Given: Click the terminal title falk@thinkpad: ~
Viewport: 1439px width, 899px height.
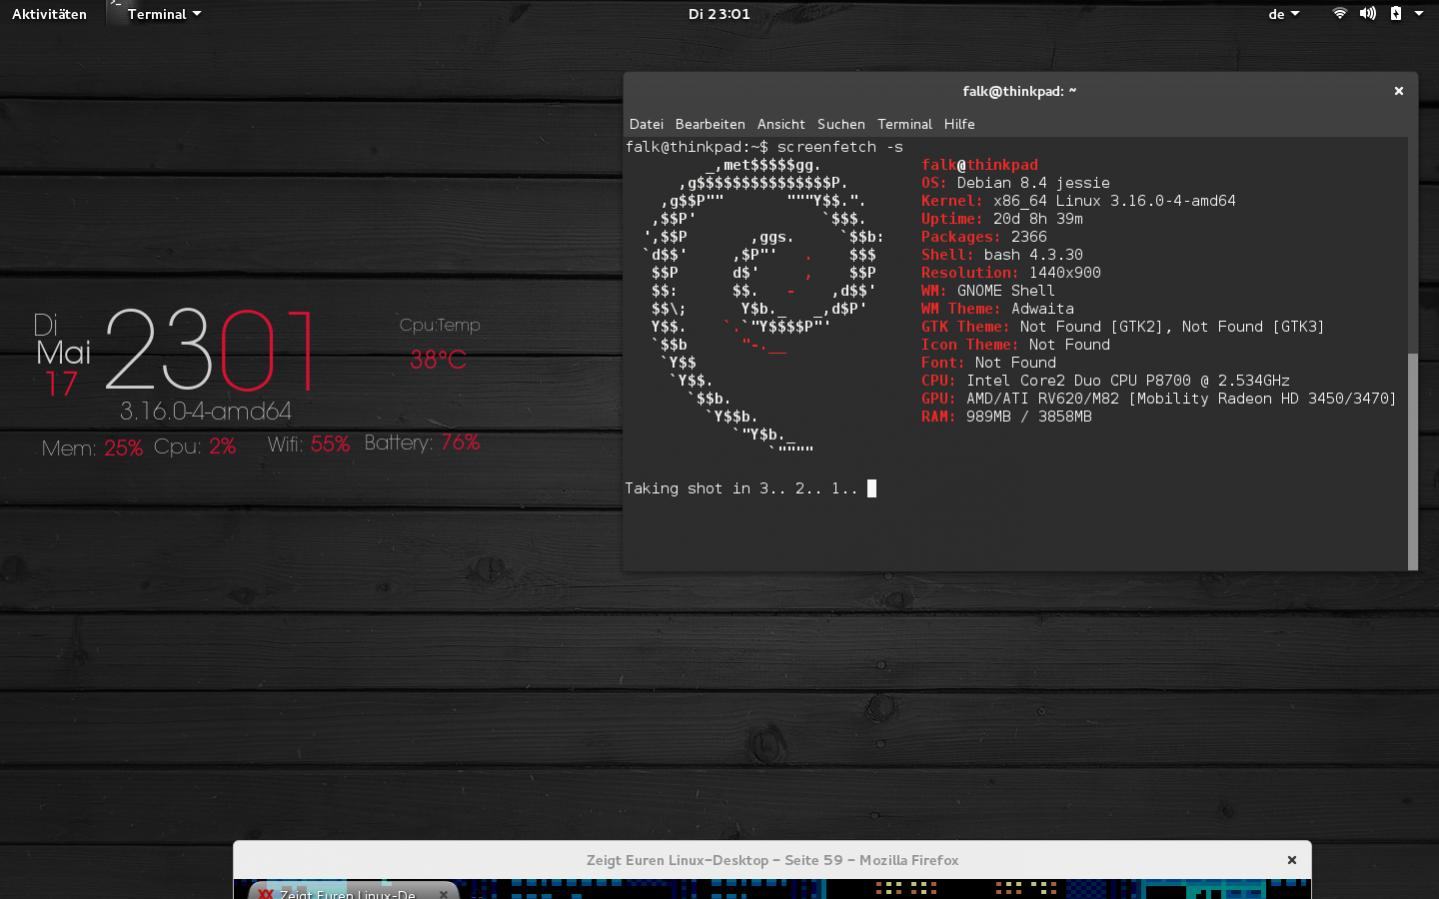Looking at the screenshot, I should tap(1019, 91).
